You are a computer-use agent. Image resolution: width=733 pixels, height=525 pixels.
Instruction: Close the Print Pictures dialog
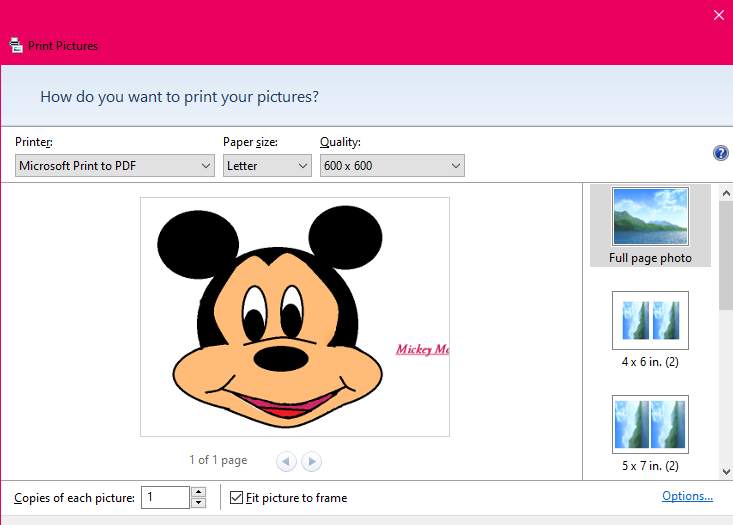coord(719,15)
